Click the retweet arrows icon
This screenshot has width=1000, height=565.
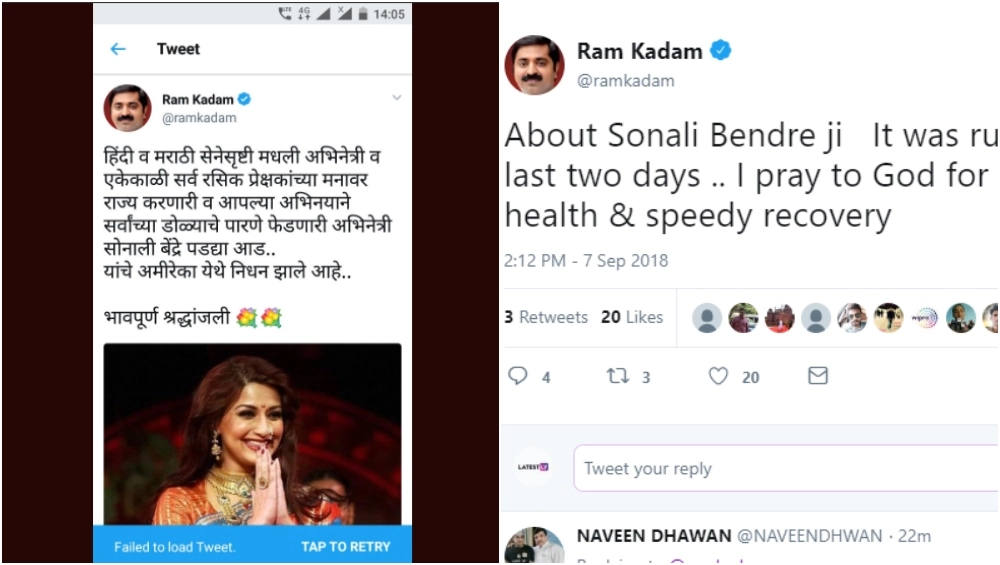[617, 376]
